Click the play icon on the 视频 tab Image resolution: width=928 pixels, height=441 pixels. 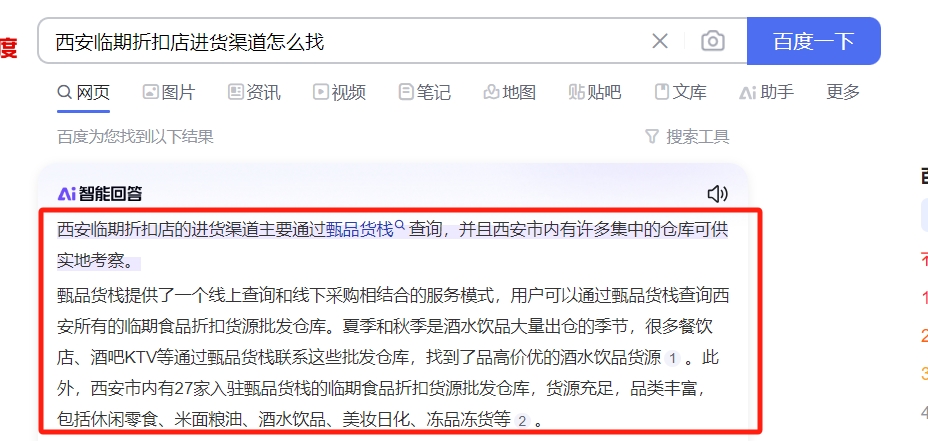click(x=321, y=92)
